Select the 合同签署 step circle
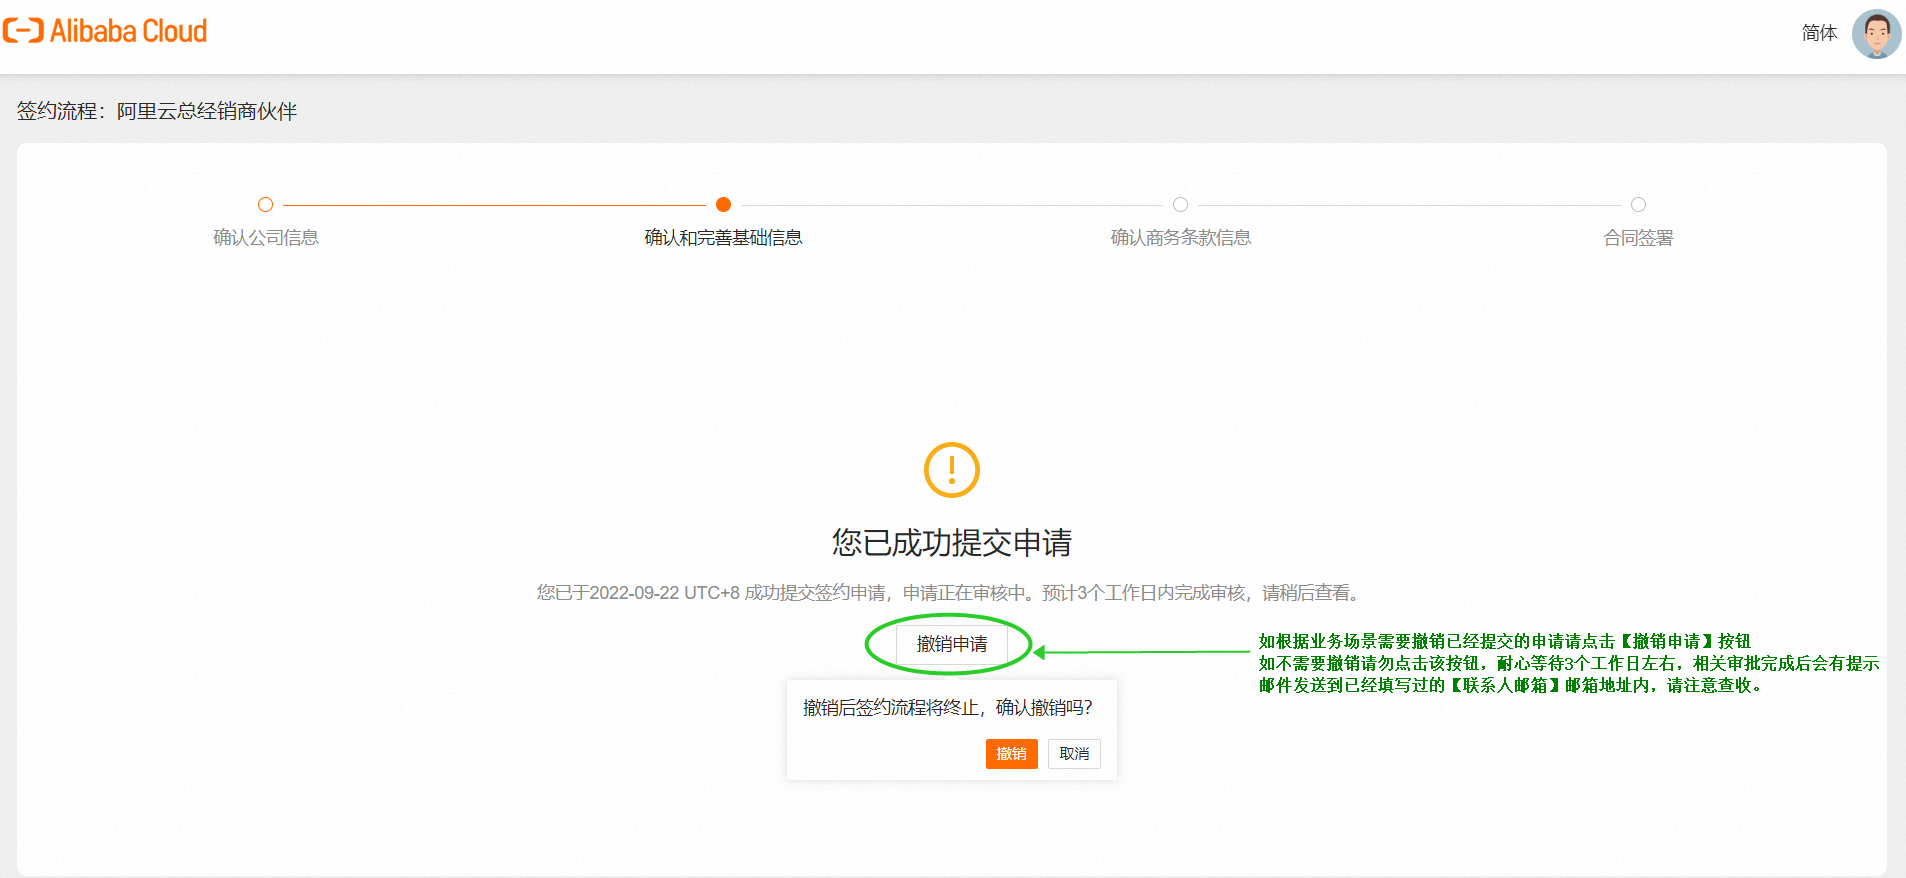Image resolution: width=1906 pixels, height=878 pixels. click(x=1638, y=205)
